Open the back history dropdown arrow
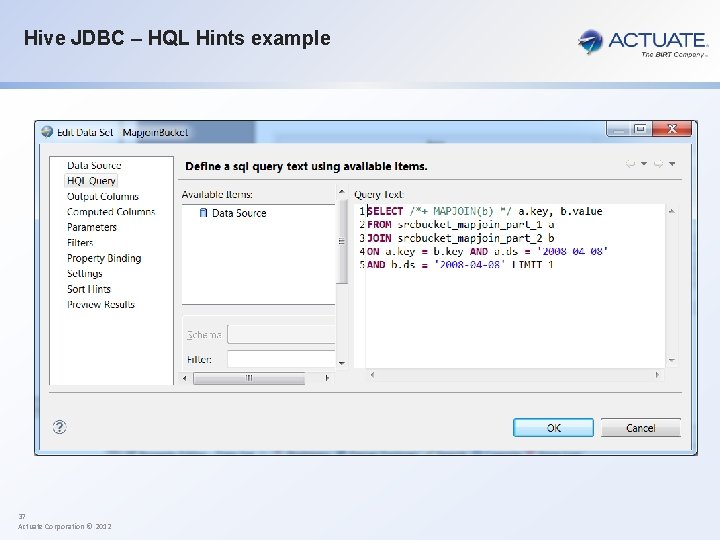Viewport: 720px width, 540px height. 644,163
